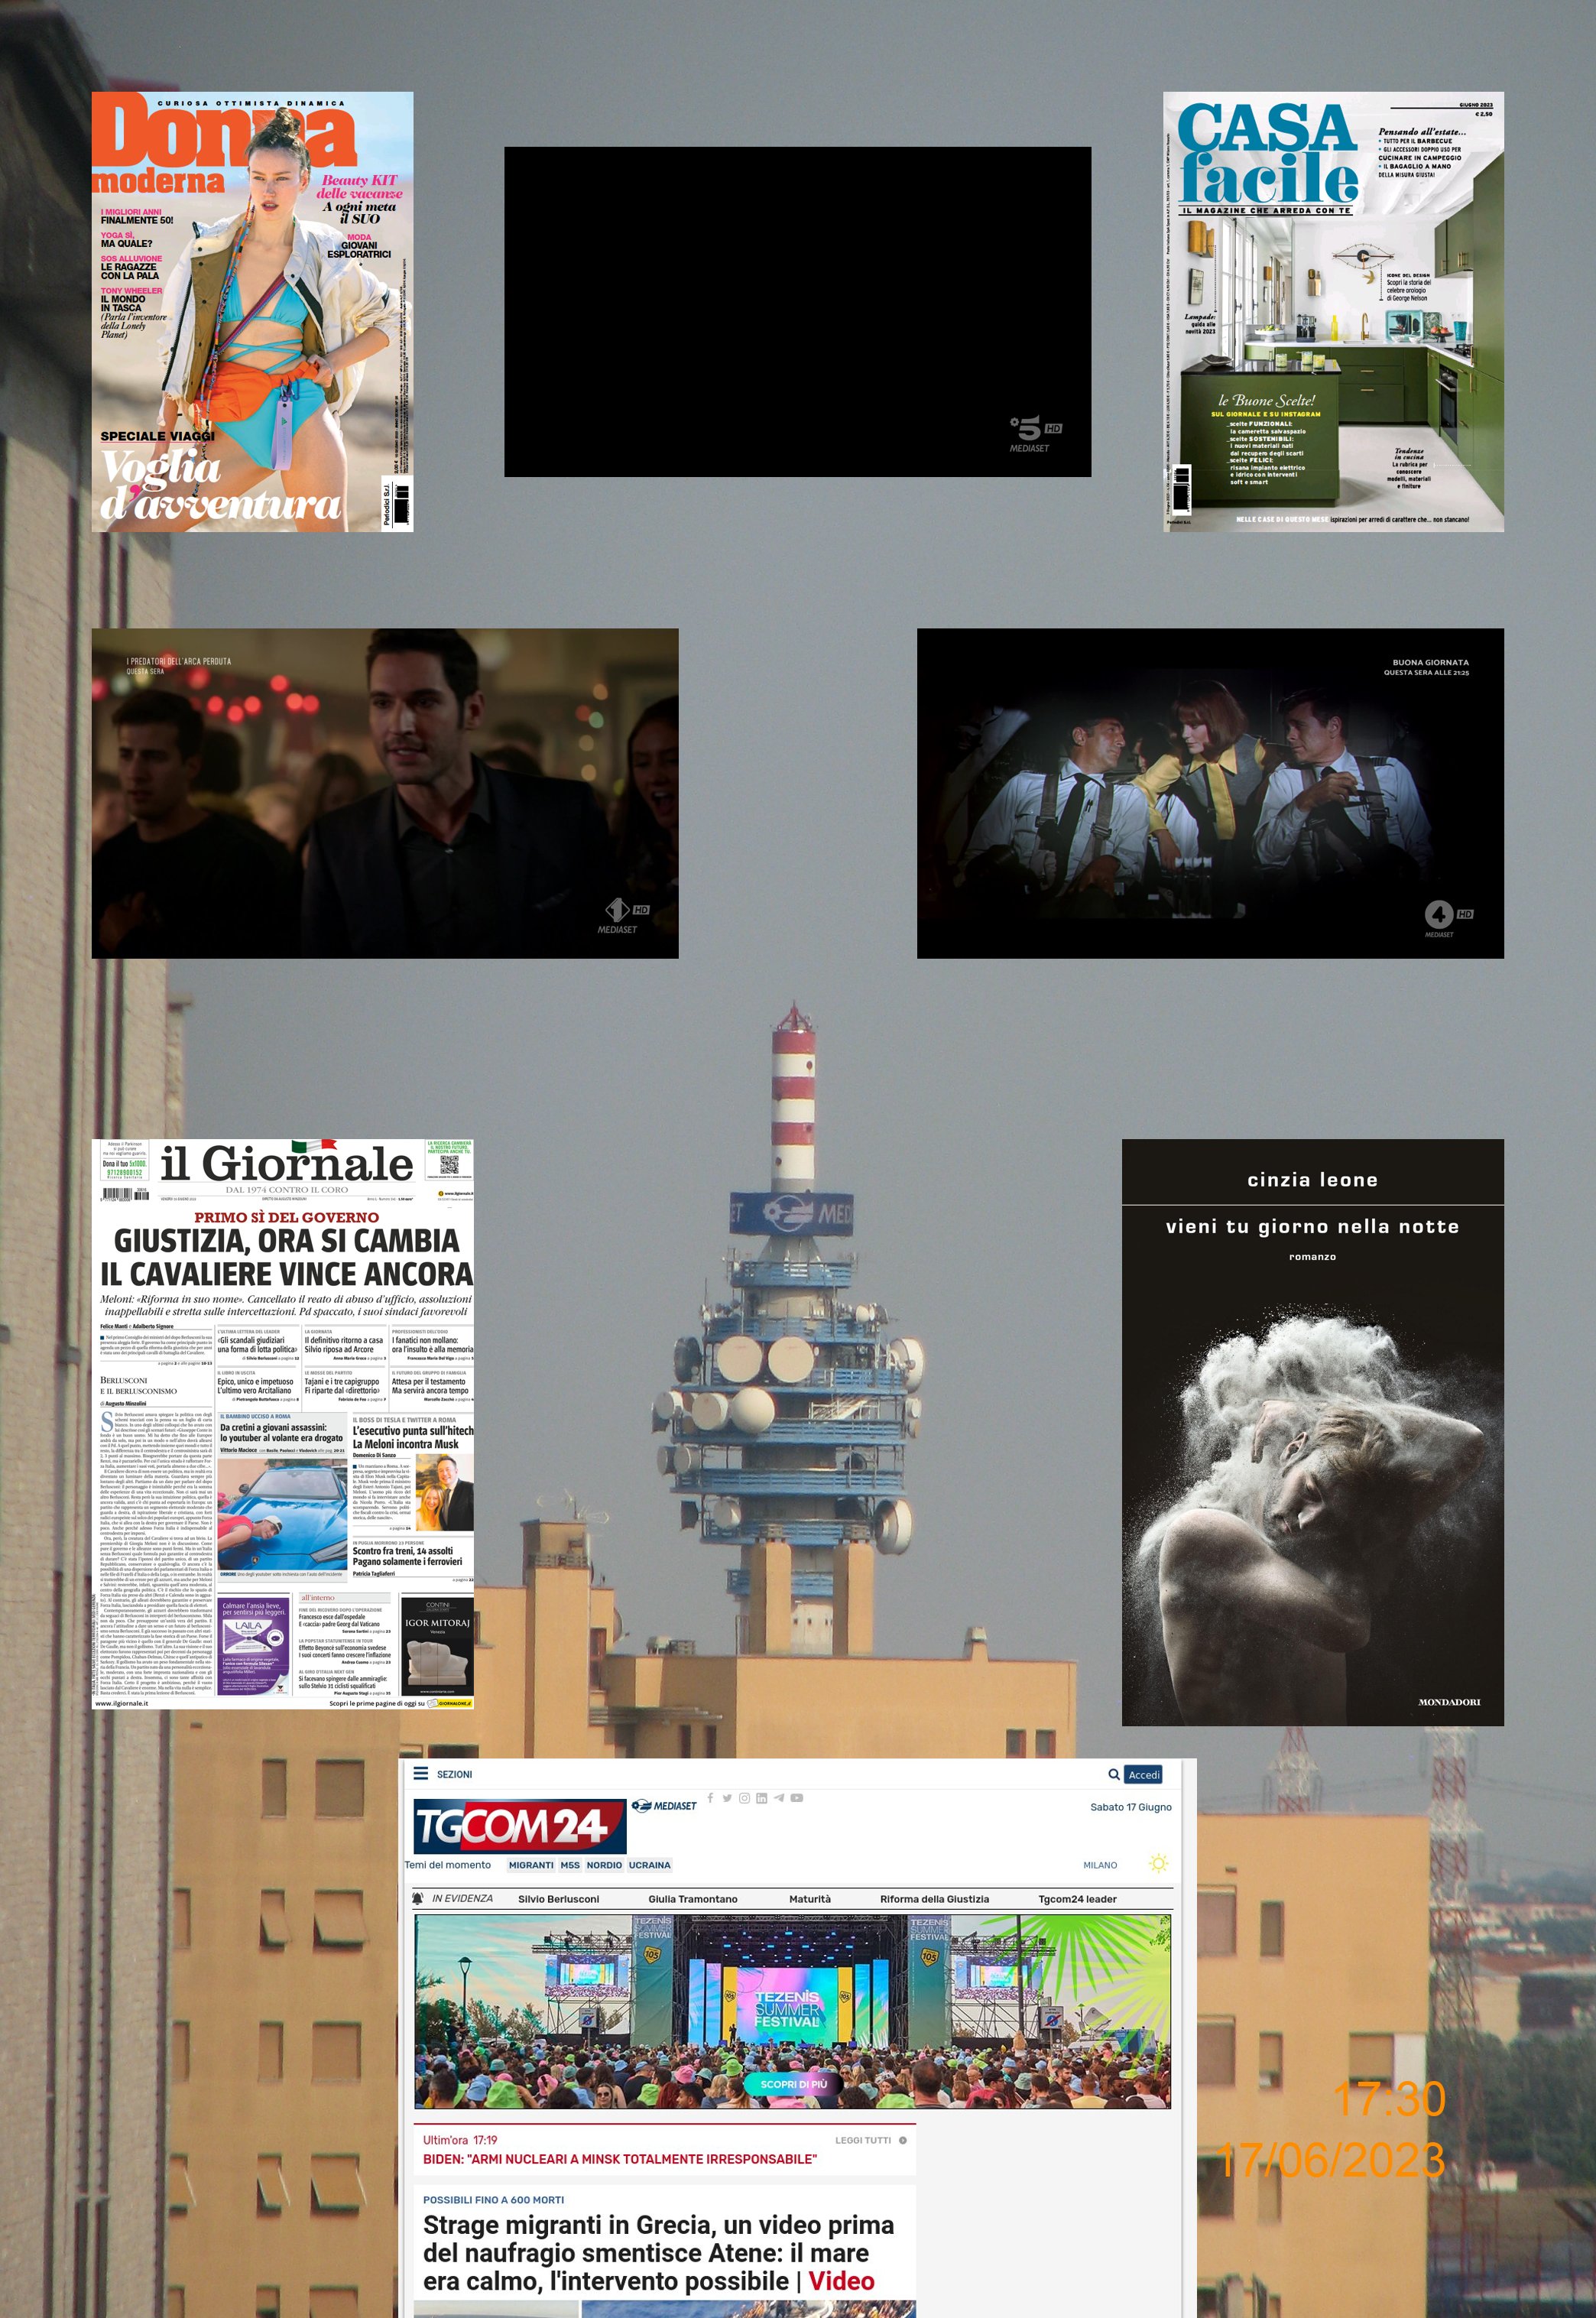1596x2318 pixels.
Task: Open the Casa Facile magazine cover
Action: tap(1333, 312)
